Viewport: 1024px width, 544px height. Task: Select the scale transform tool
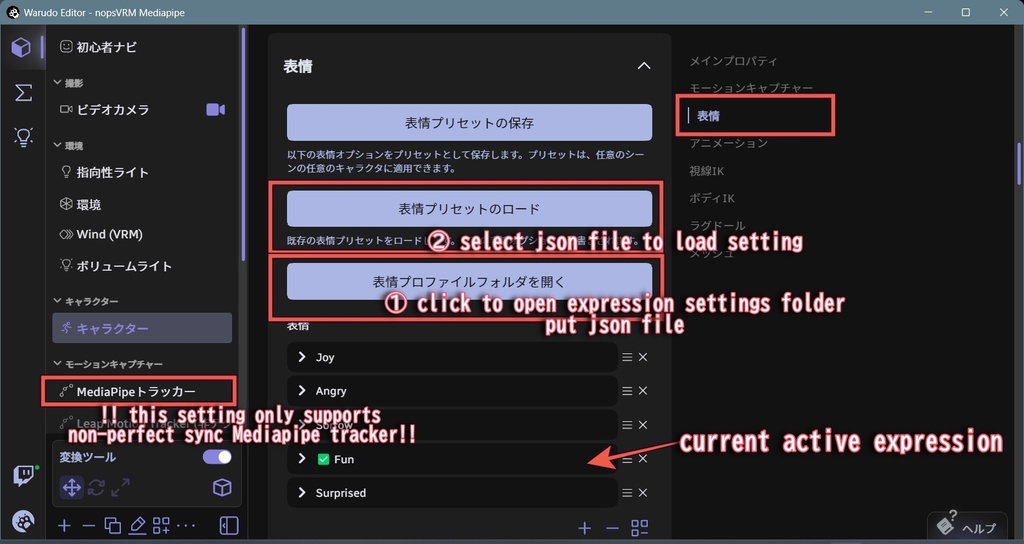pos(120,487)
